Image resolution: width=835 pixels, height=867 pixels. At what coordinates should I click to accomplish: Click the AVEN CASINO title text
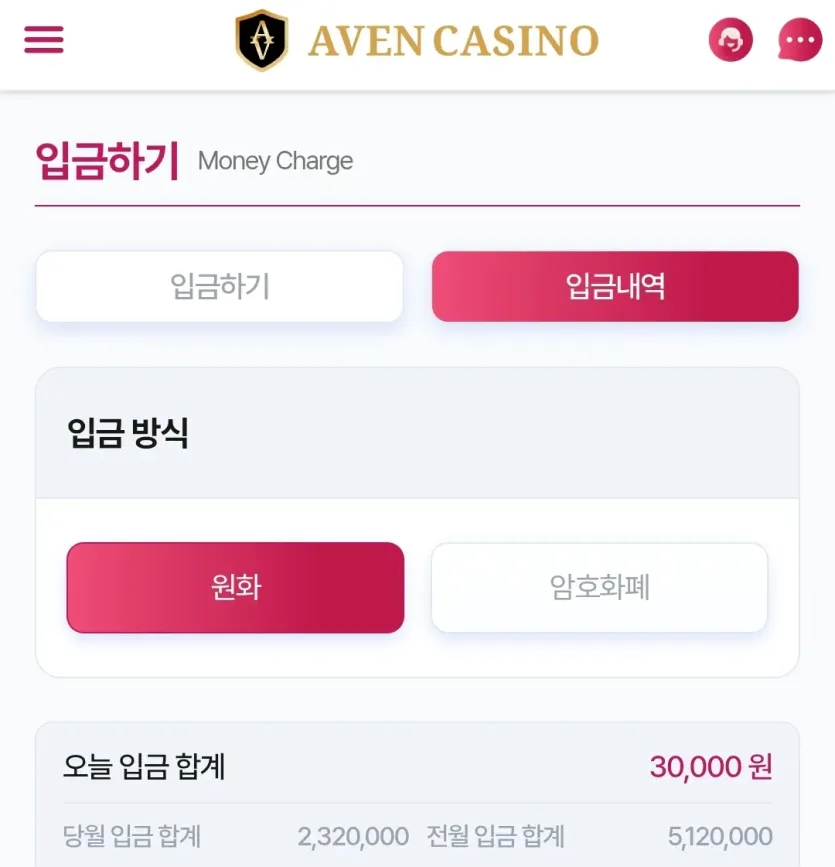453,41
